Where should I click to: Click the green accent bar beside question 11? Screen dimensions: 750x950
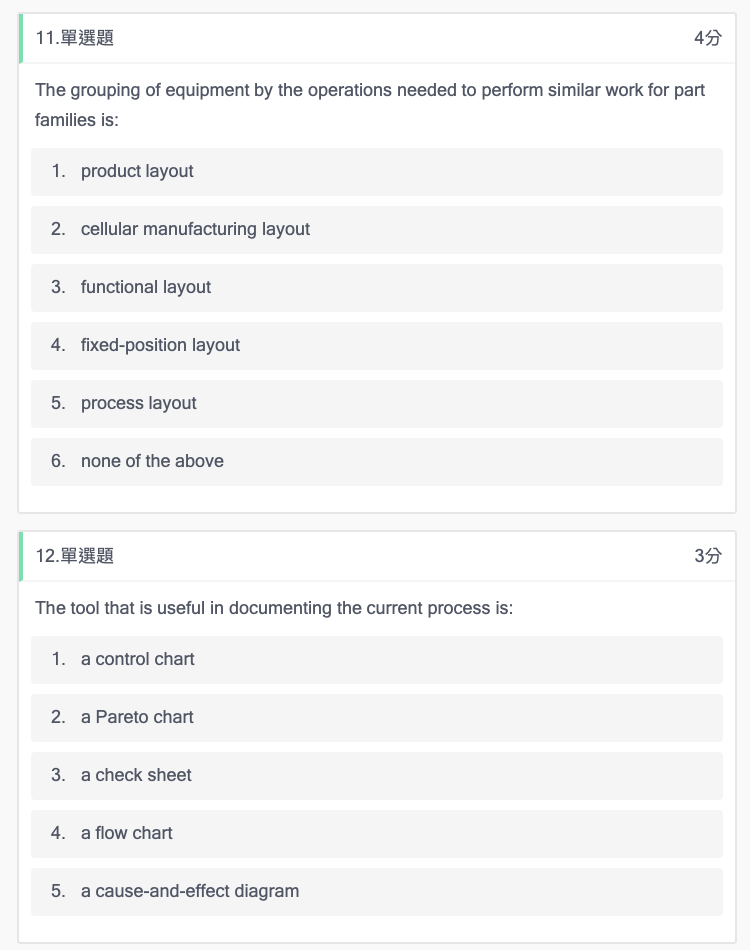(x=21, y=39)
